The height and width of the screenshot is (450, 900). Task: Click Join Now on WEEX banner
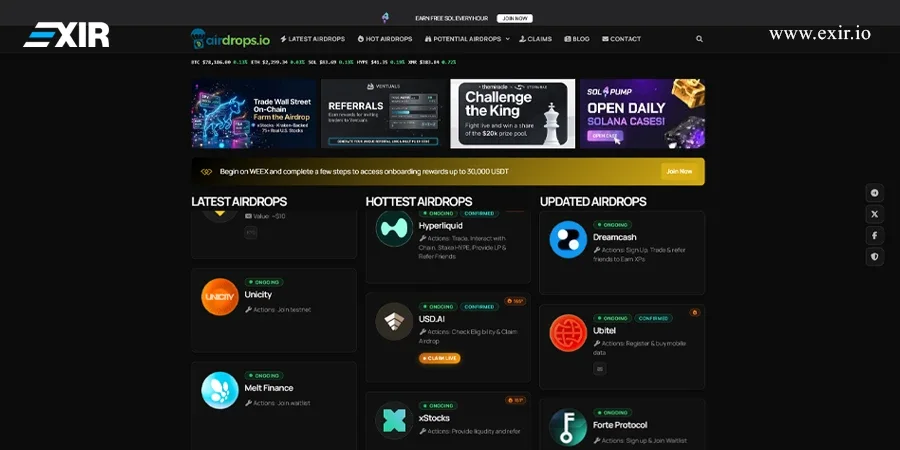pos(680,172)
